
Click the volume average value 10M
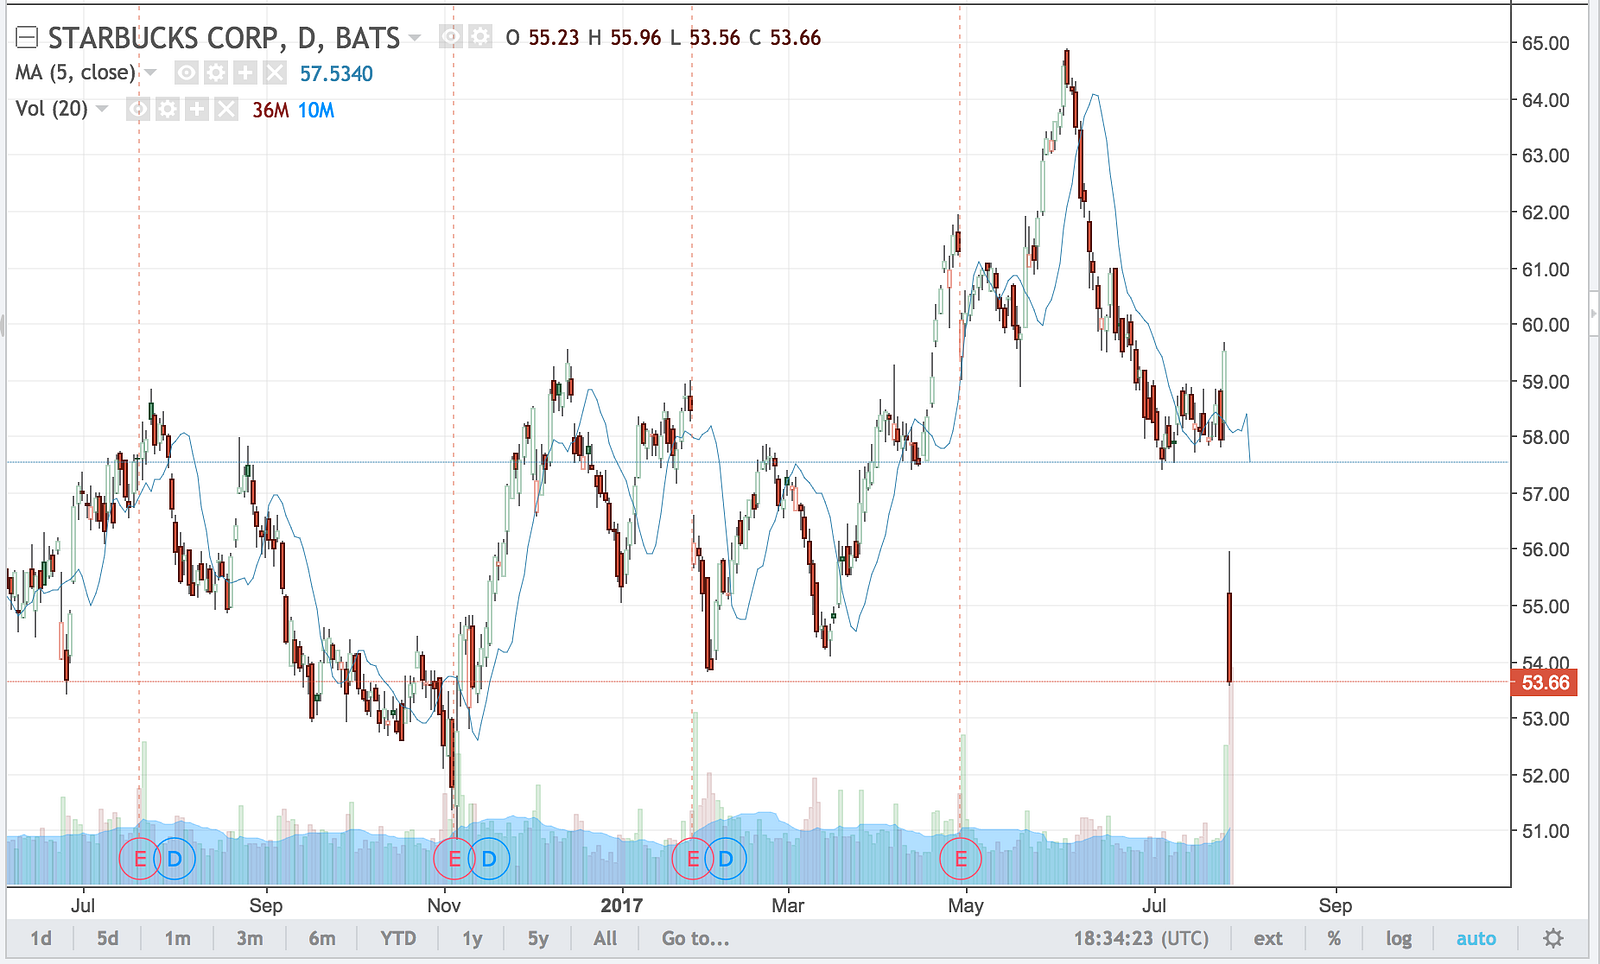tap(316, 110)
